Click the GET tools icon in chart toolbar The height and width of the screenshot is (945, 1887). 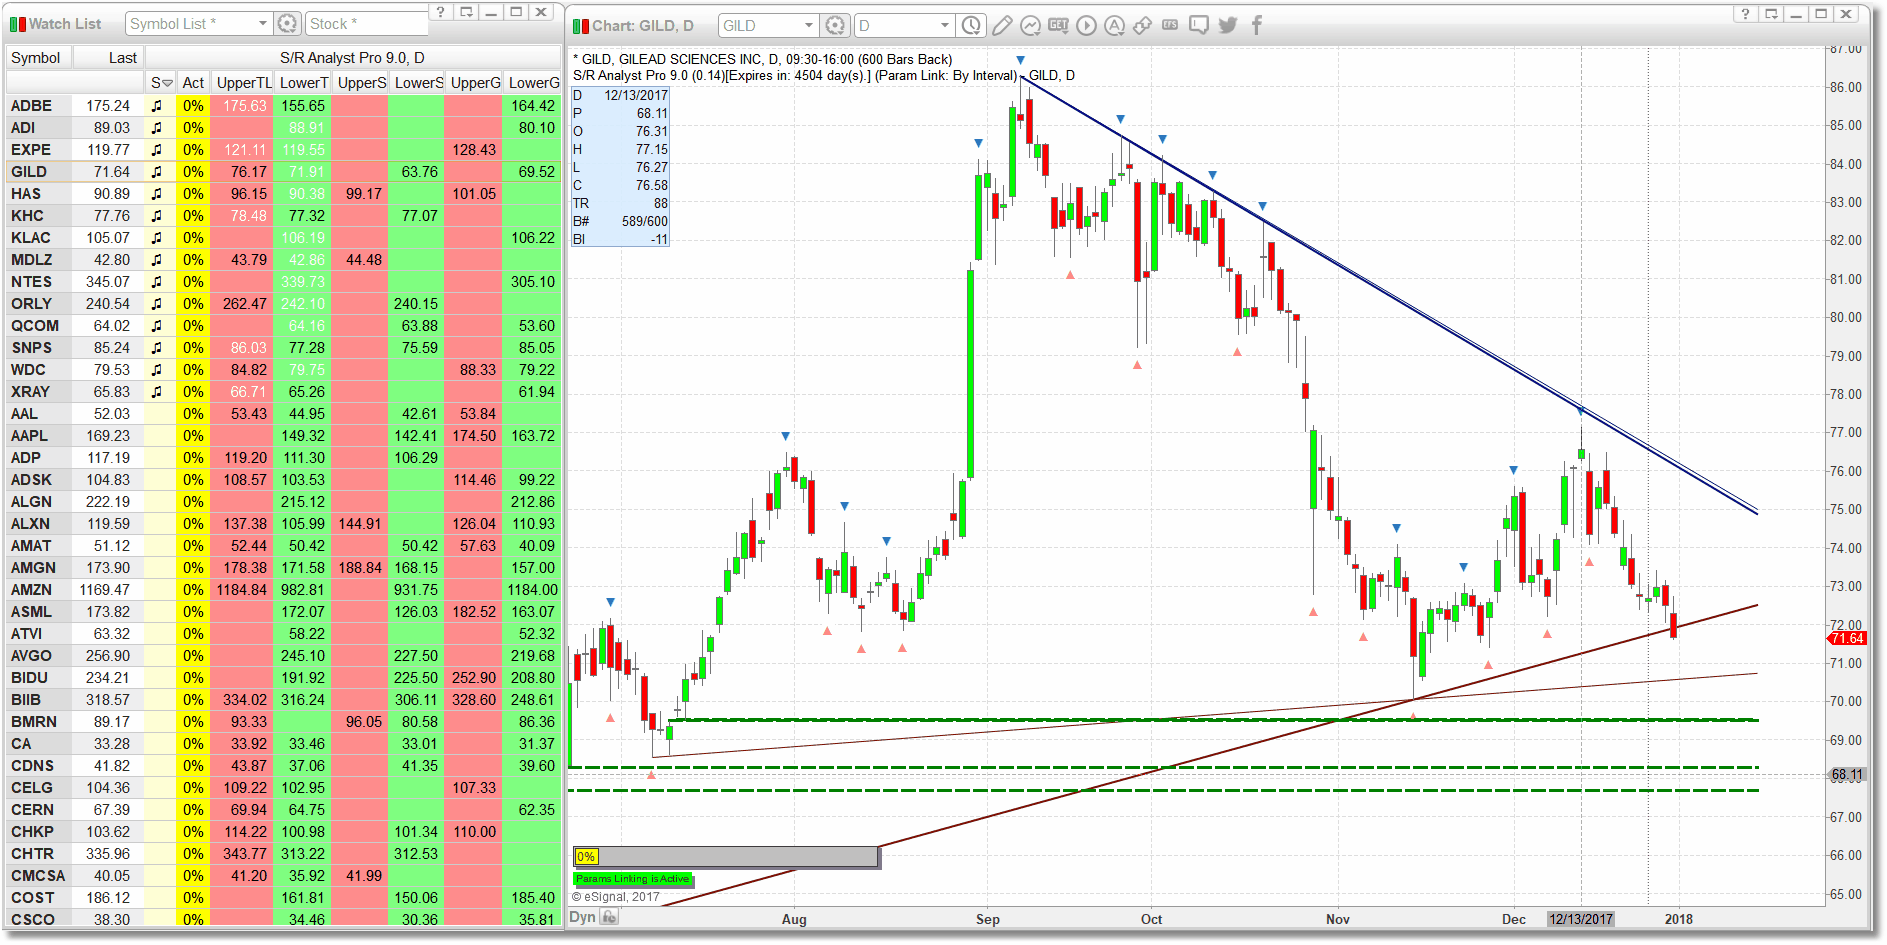pyautogui.click(x=1058, y=25)
